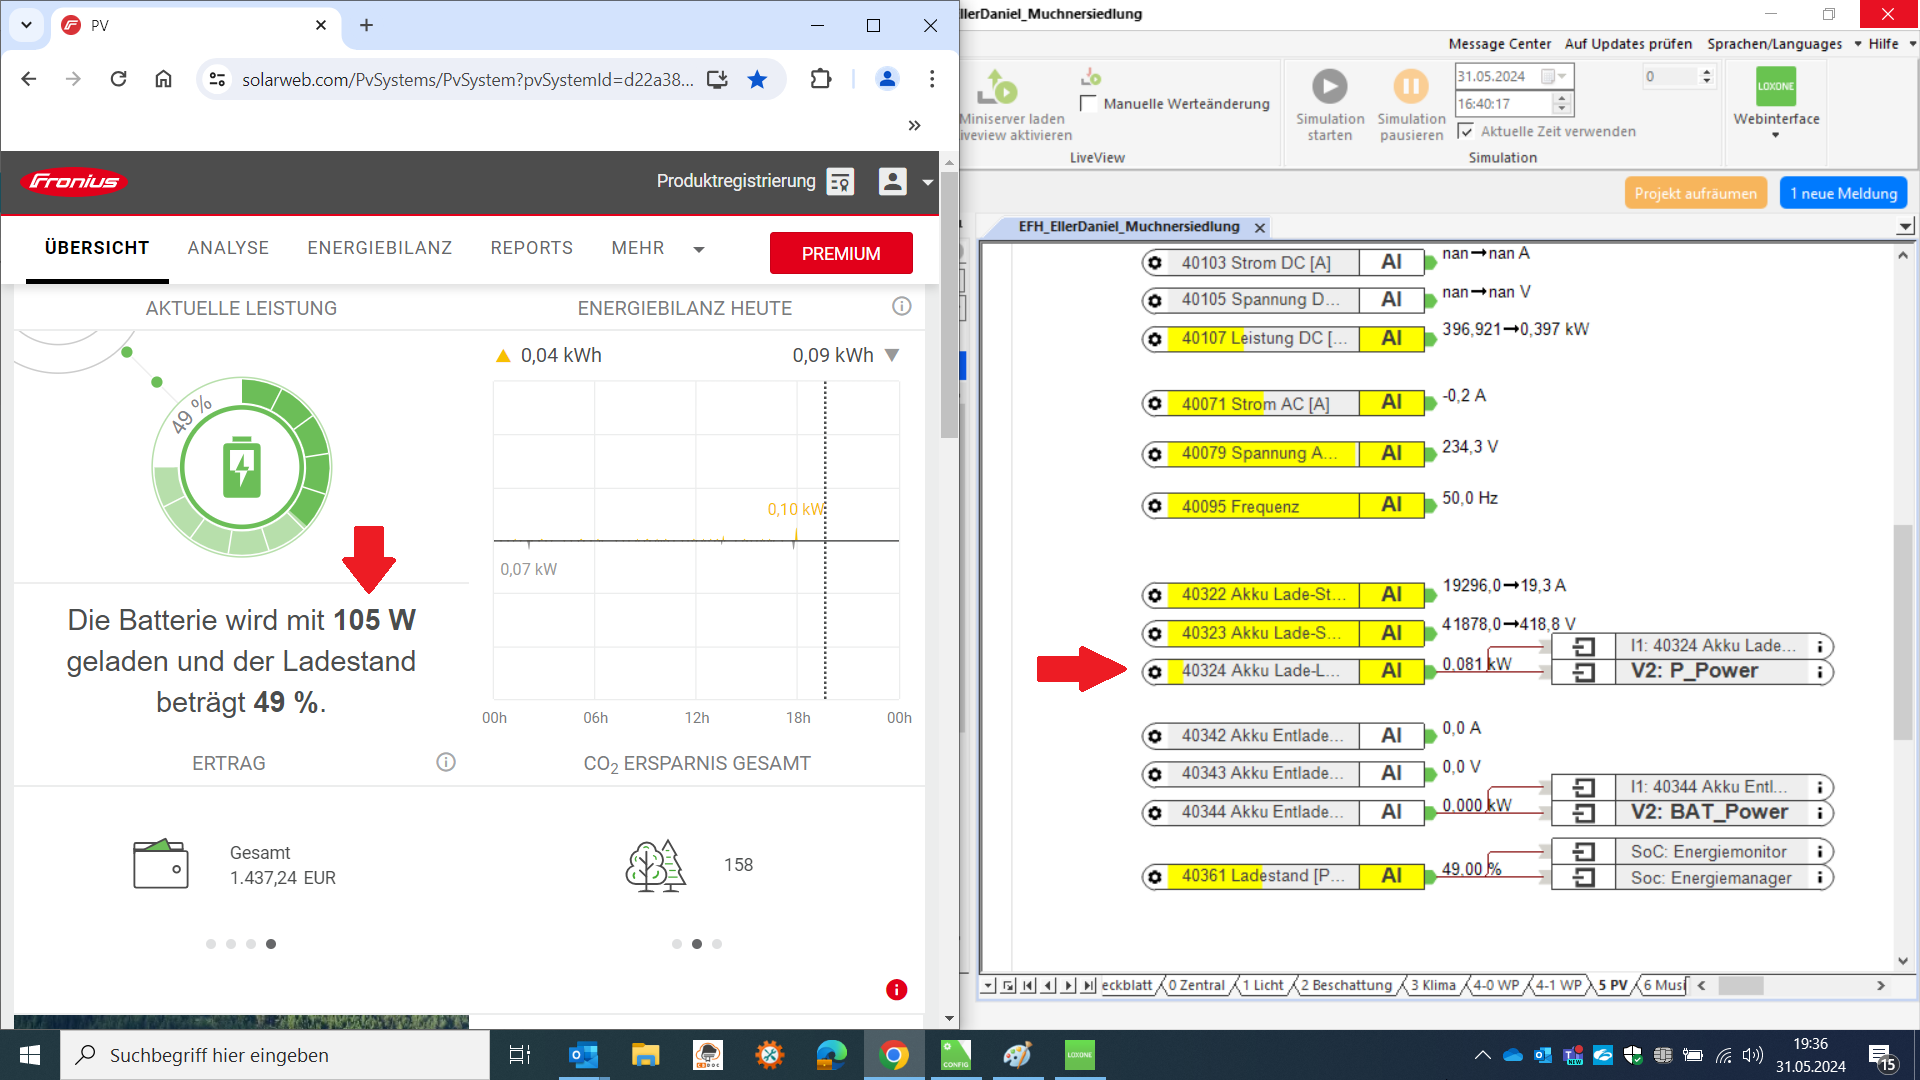
Task: Click the Produktregistrierung certificate icon
Action: 840,182
